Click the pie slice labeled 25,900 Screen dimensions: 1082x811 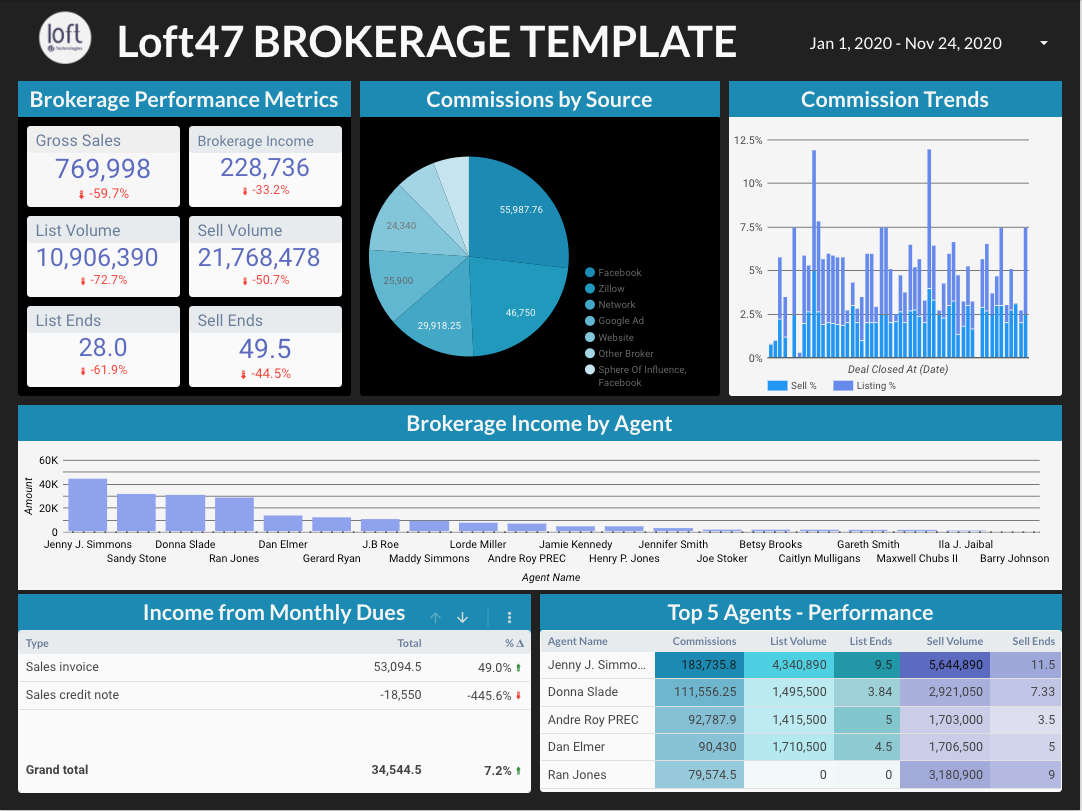click(x=399, y=280)
